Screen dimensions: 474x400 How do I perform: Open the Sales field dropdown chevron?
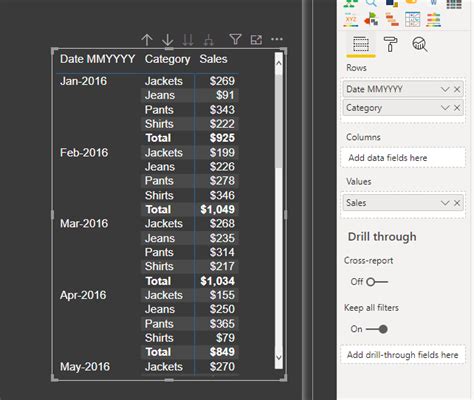445,203
